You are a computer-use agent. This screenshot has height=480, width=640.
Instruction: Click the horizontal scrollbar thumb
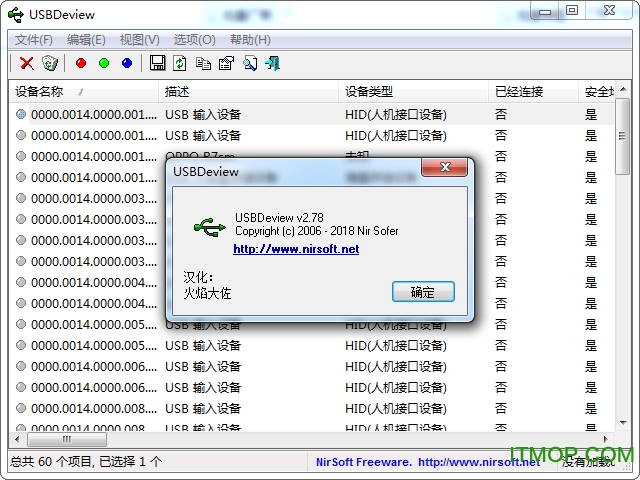pos(67,440)
